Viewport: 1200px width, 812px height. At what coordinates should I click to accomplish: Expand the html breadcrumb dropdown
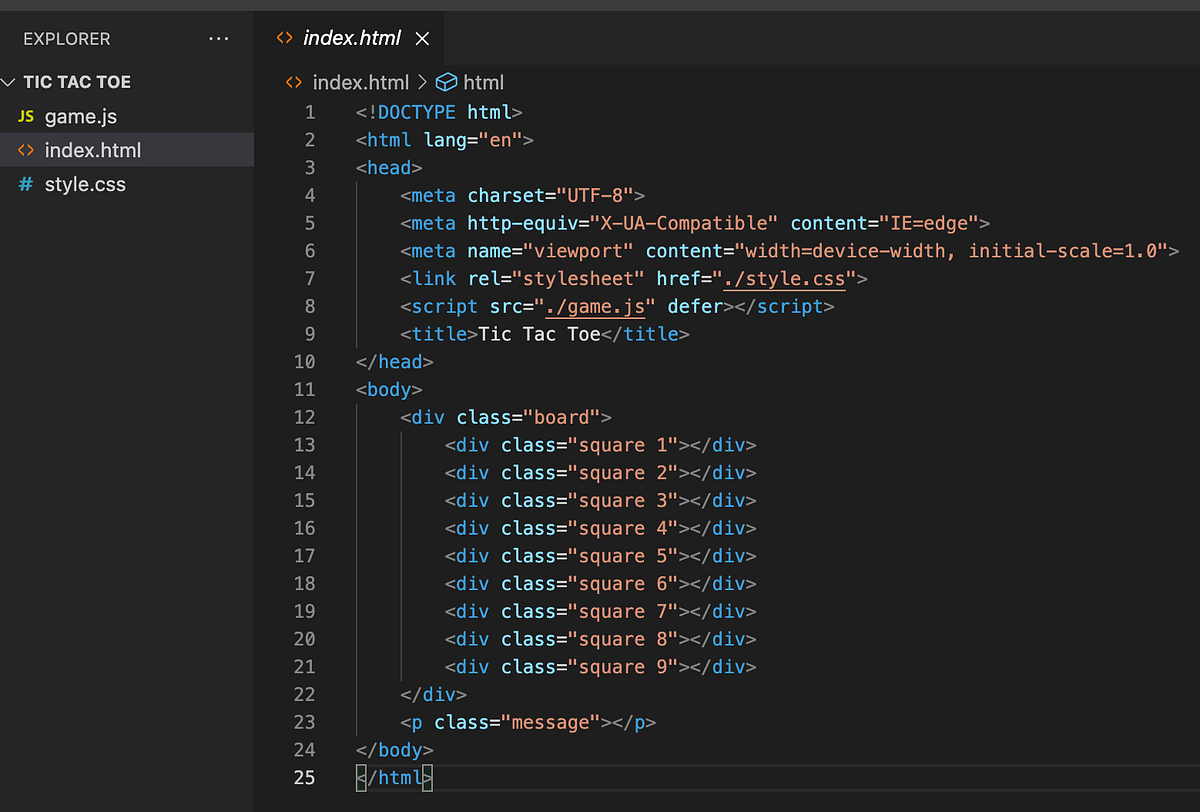[x=485, y=82]
